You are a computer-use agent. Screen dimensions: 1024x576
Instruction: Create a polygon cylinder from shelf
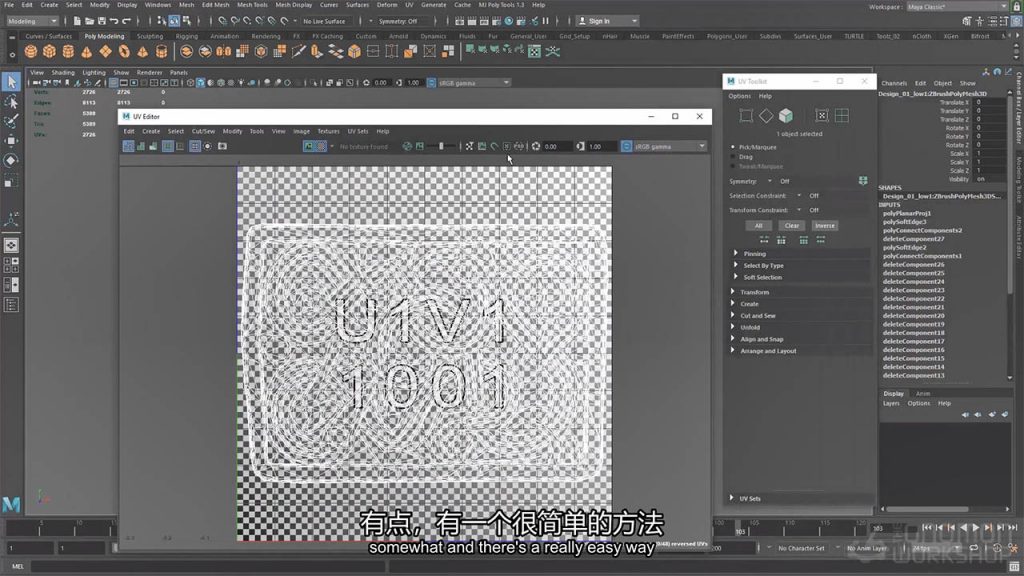pos(68,52)
